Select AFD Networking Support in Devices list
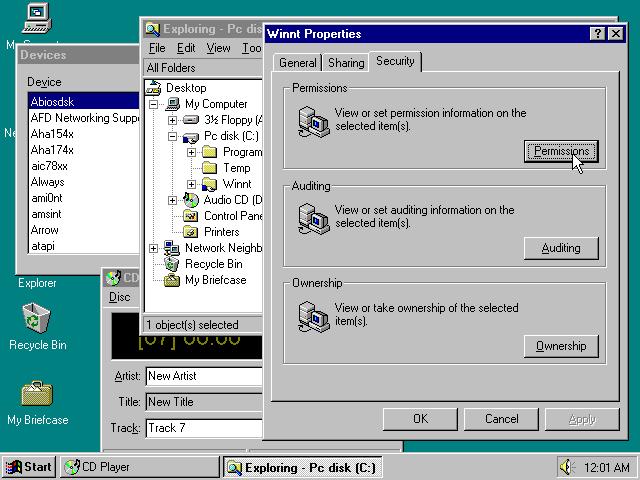 click(x=84, y=118)
